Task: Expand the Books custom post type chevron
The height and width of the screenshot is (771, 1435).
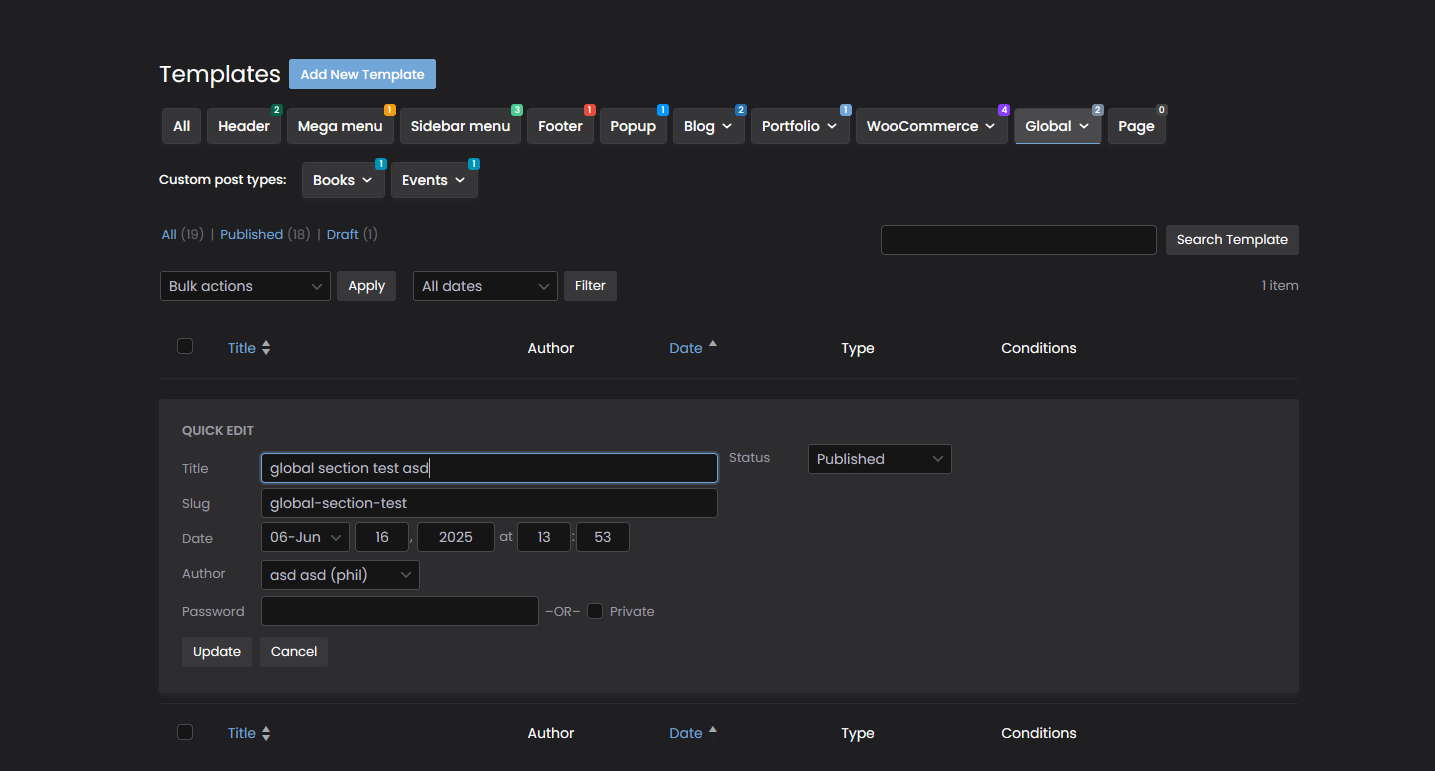Action: (x=367, y=180)
